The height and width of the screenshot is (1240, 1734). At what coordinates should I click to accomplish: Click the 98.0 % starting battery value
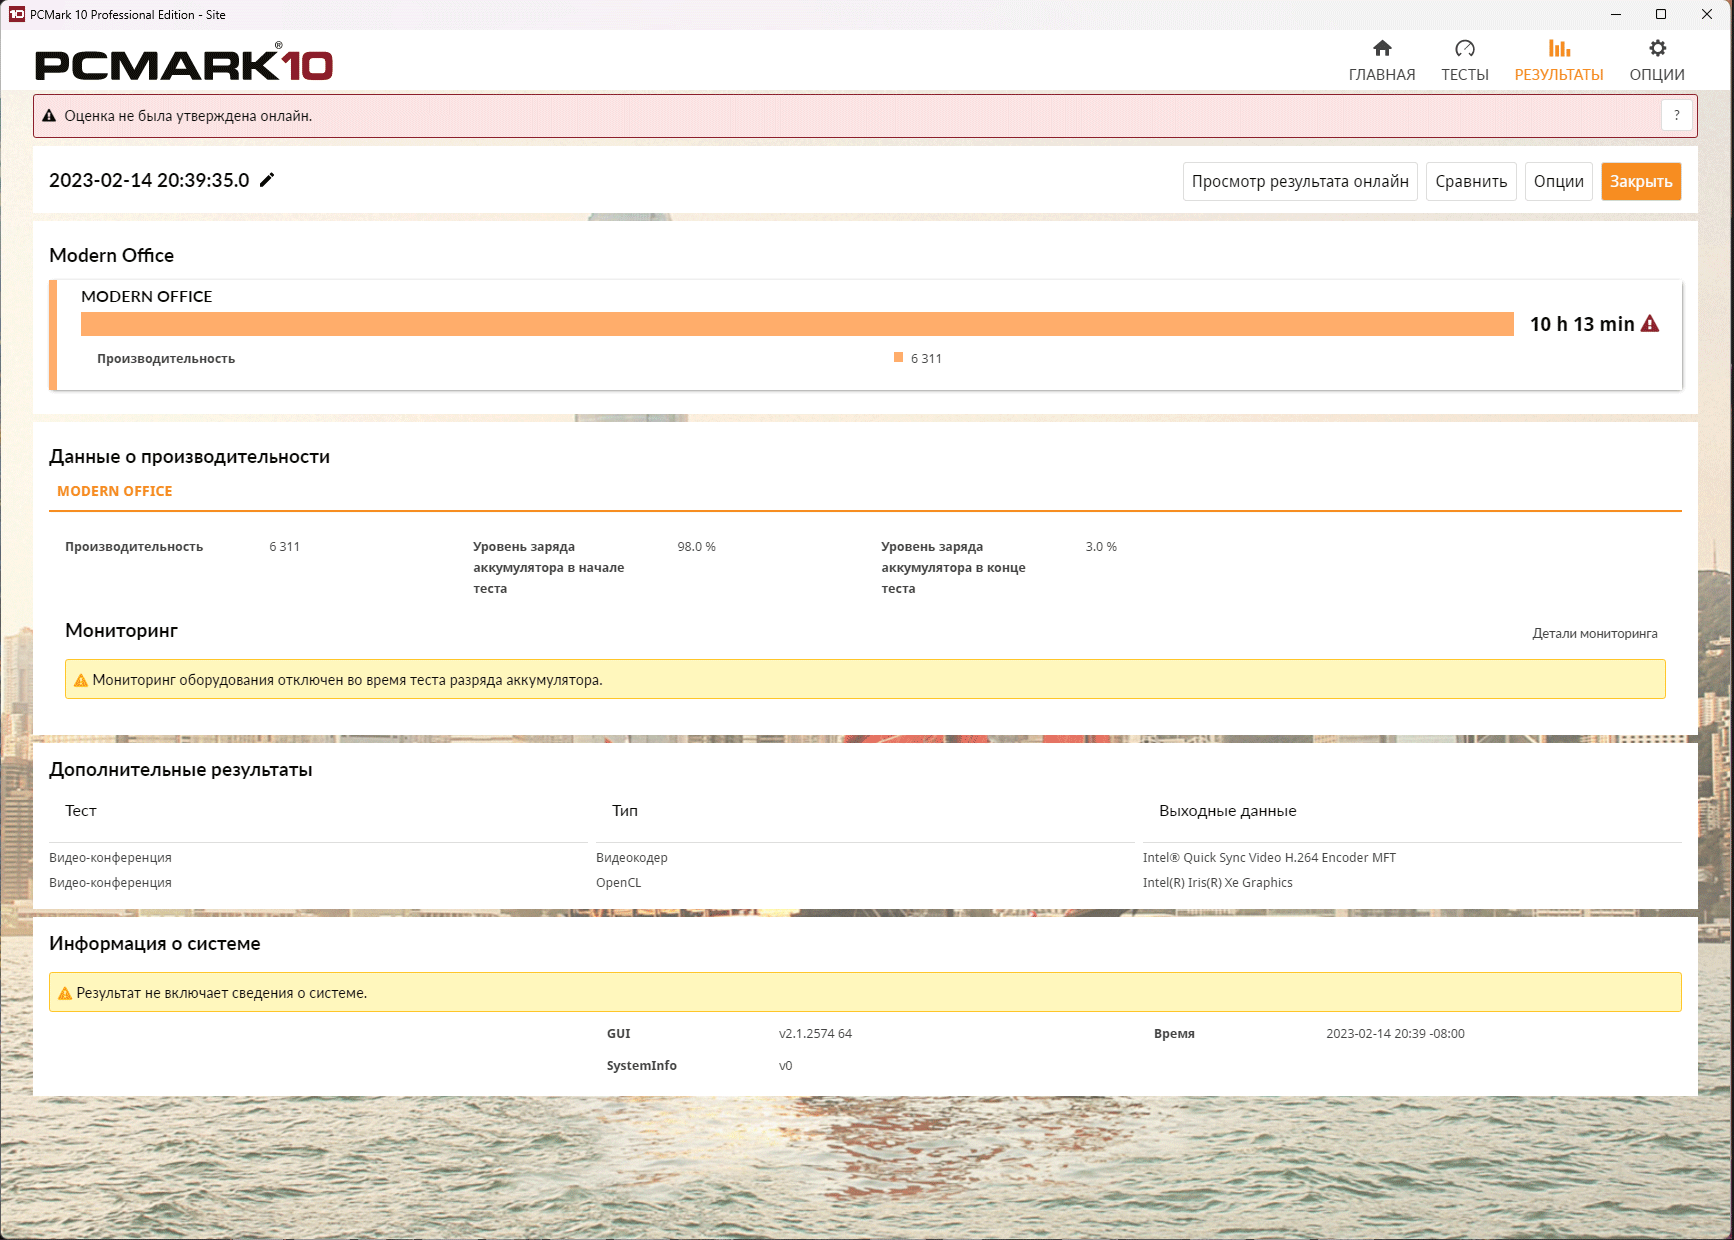[x=696, y=547]
